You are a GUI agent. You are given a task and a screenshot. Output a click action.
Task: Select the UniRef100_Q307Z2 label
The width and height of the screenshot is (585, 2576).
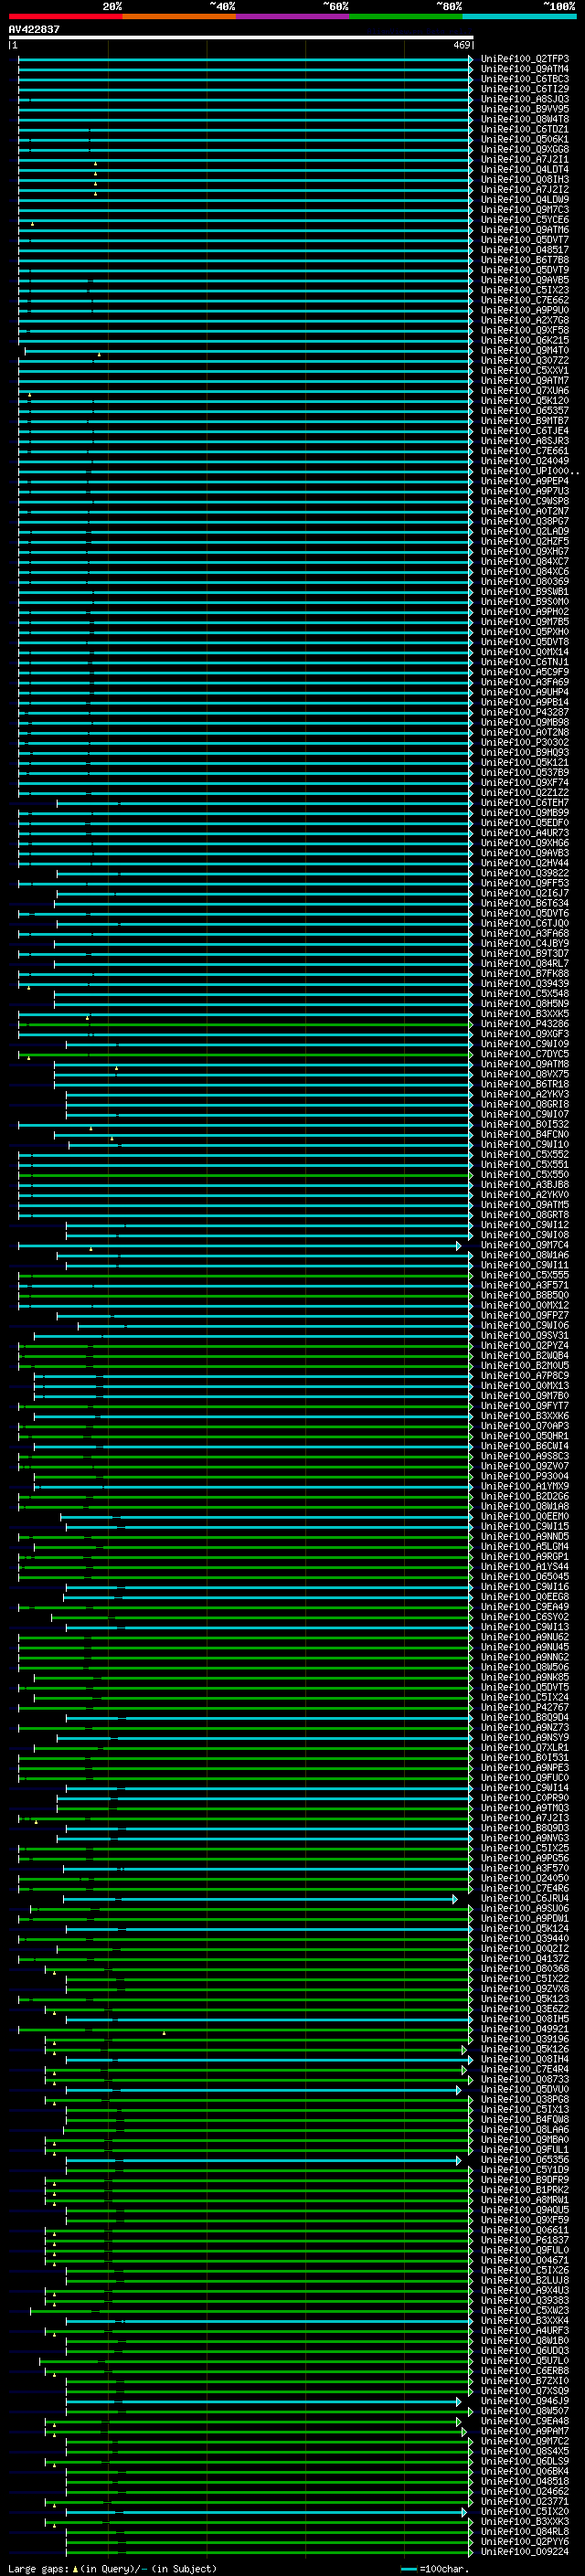coord(525,360)
